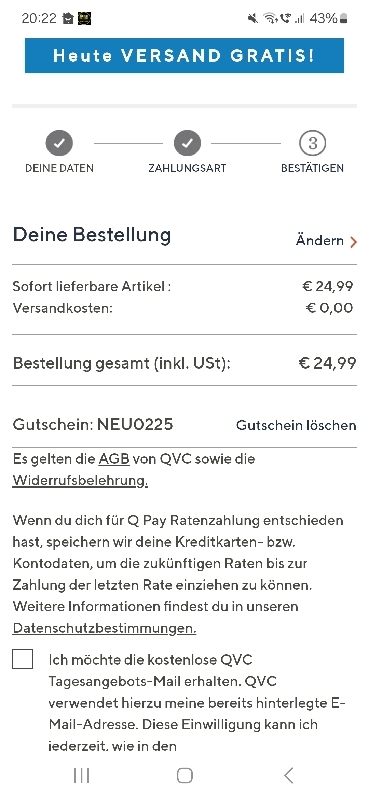Select the ZAHLUNGSART step label
The height and width of the screenshot is (800, 369).
187,168
